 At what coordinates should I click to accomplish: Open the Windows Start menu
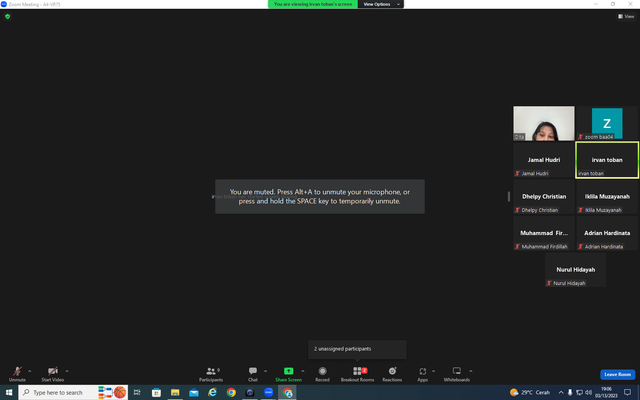[x=9, y=392]
